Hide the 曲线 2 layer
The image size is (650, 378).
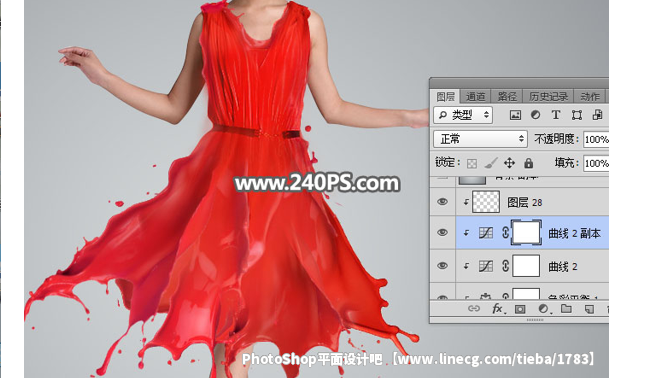point(442,265)
